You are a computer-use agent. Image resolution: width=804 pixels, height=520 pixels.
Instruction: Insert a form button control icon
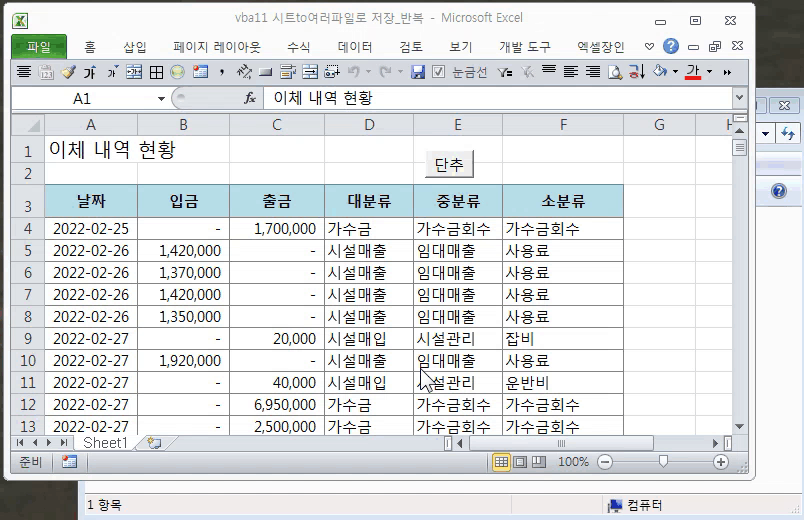pos(265,72)
